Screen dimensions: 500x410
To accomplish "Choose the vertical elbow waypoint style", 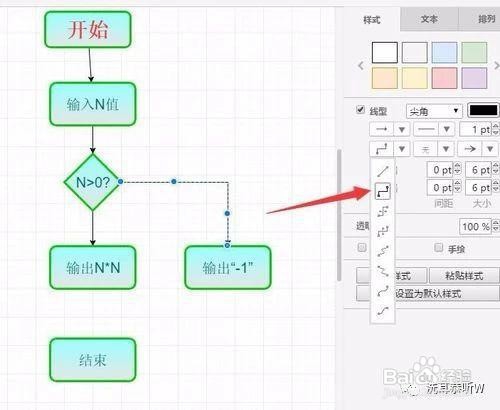I will (383, 231).
